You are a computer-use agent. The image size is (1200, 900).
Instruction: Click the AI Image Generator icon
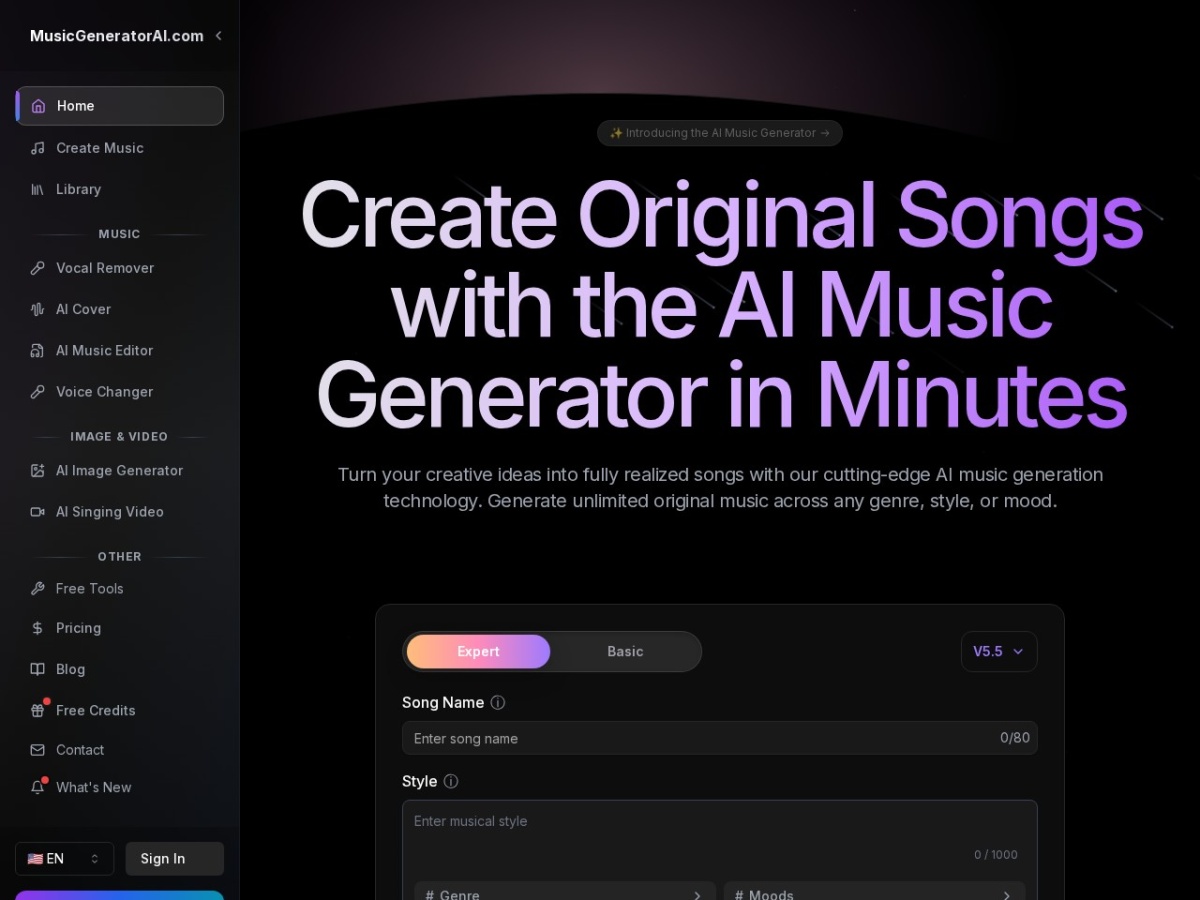click(38, 470)
